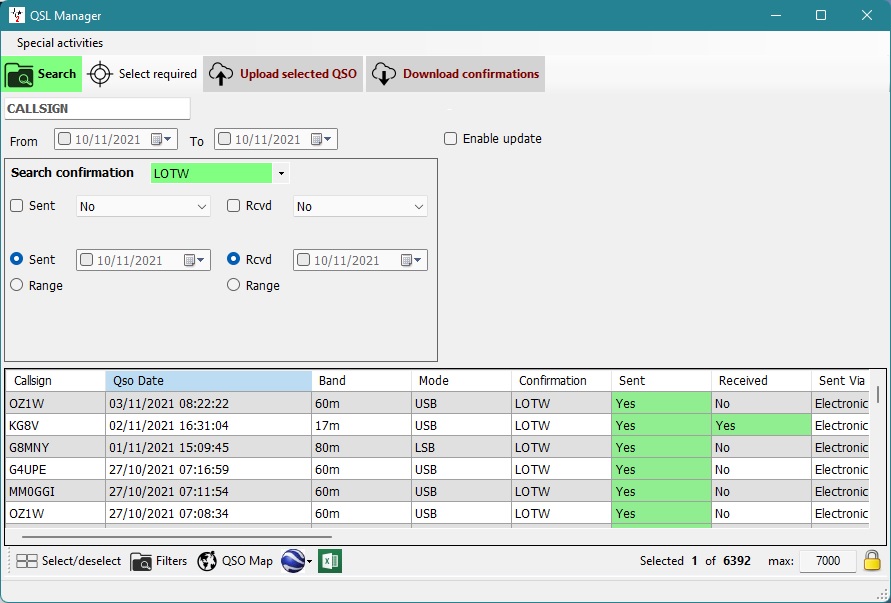891x603 pixels.
Task: Click the Received No cell in MM0GGI row
Action: point(761,492)
